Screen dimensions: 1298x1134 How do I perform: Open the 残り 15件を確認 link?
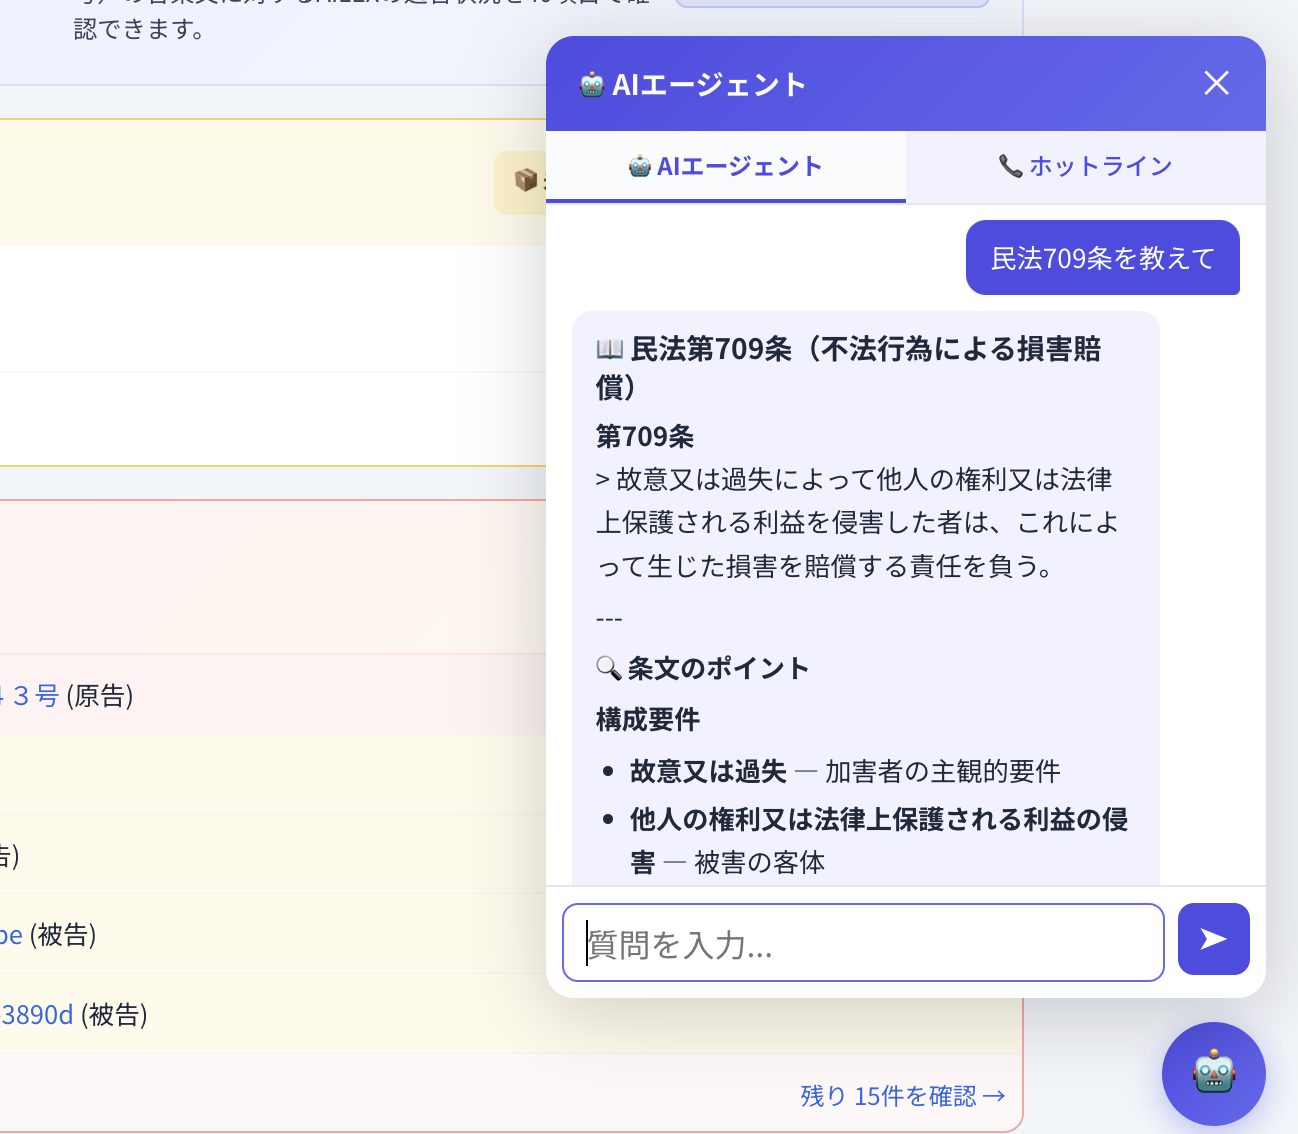(x=902, y=1096)
